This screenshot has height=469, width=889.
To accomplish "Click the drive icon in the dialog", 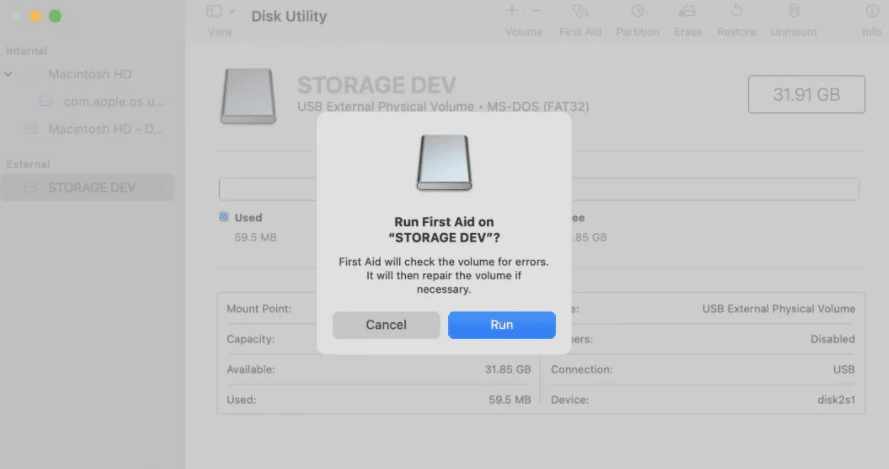I will tap(444, 163).
